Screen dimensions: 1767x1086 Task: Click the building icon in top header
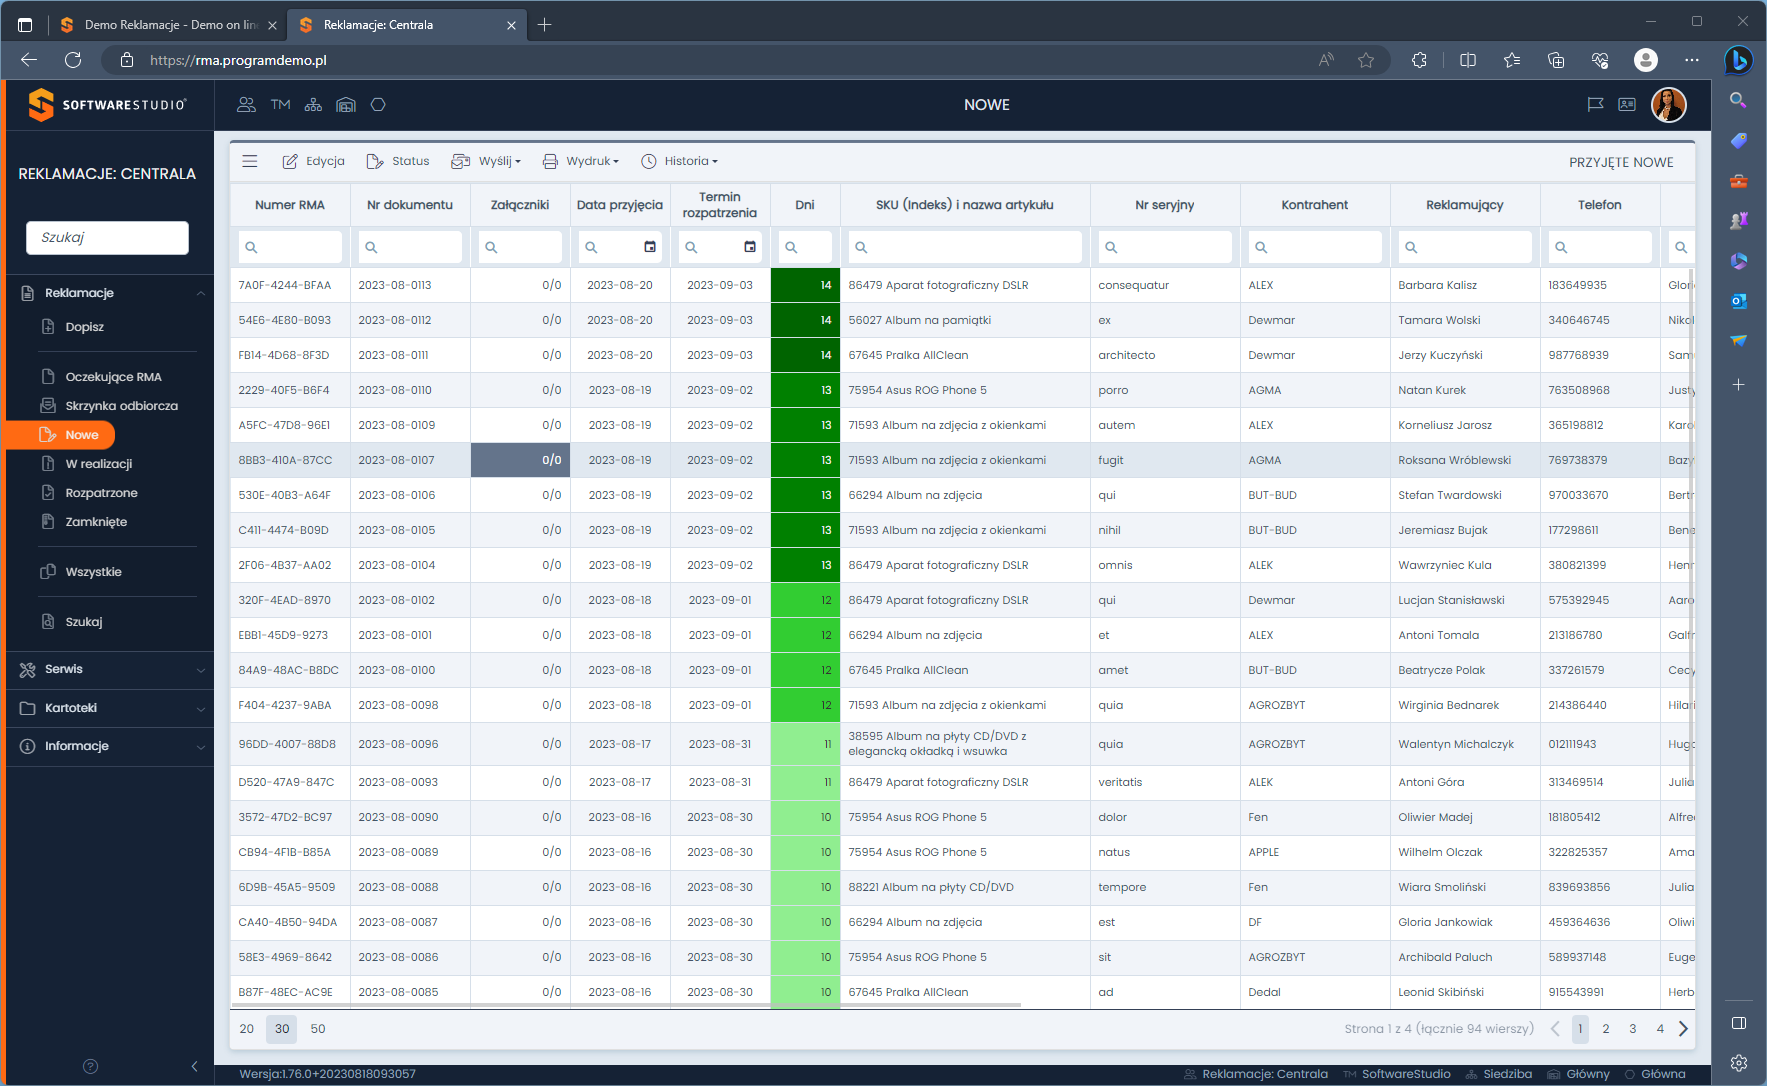pyautogui.click(x=346, y=105)
